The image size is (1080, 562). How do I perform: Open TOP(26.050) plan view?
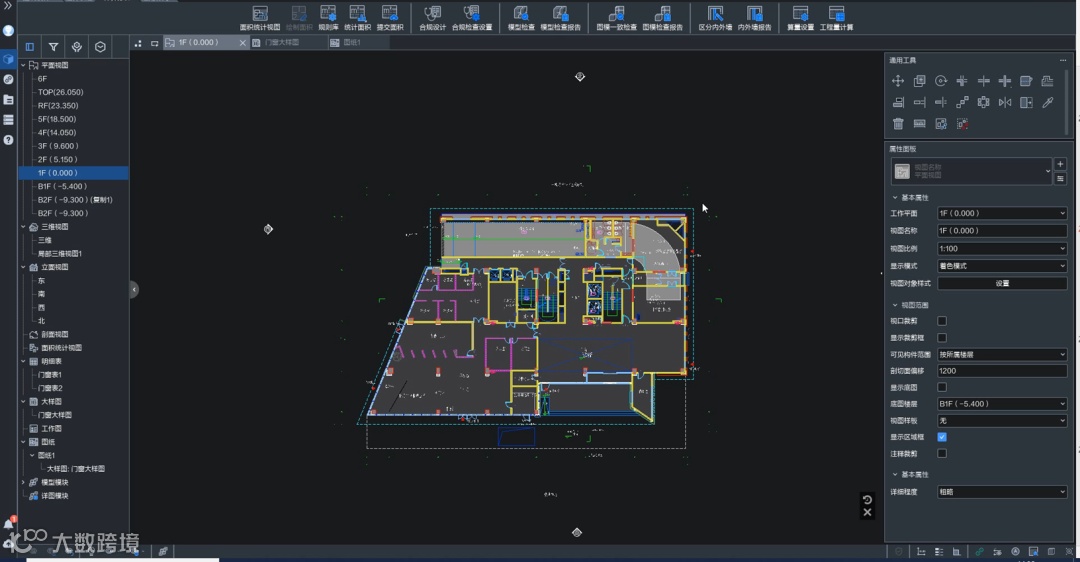[61, 92]
